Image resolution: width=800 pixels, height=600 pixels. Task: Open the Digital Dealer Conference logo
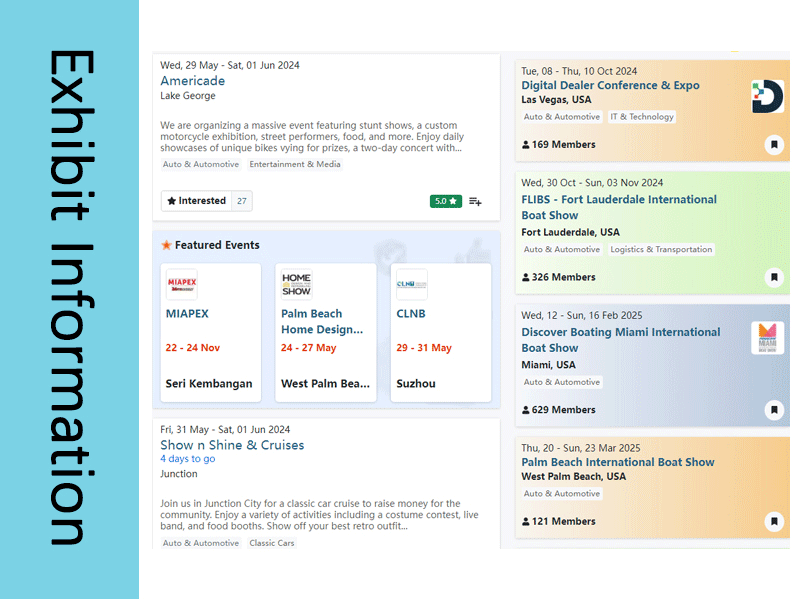coord(767,96)
